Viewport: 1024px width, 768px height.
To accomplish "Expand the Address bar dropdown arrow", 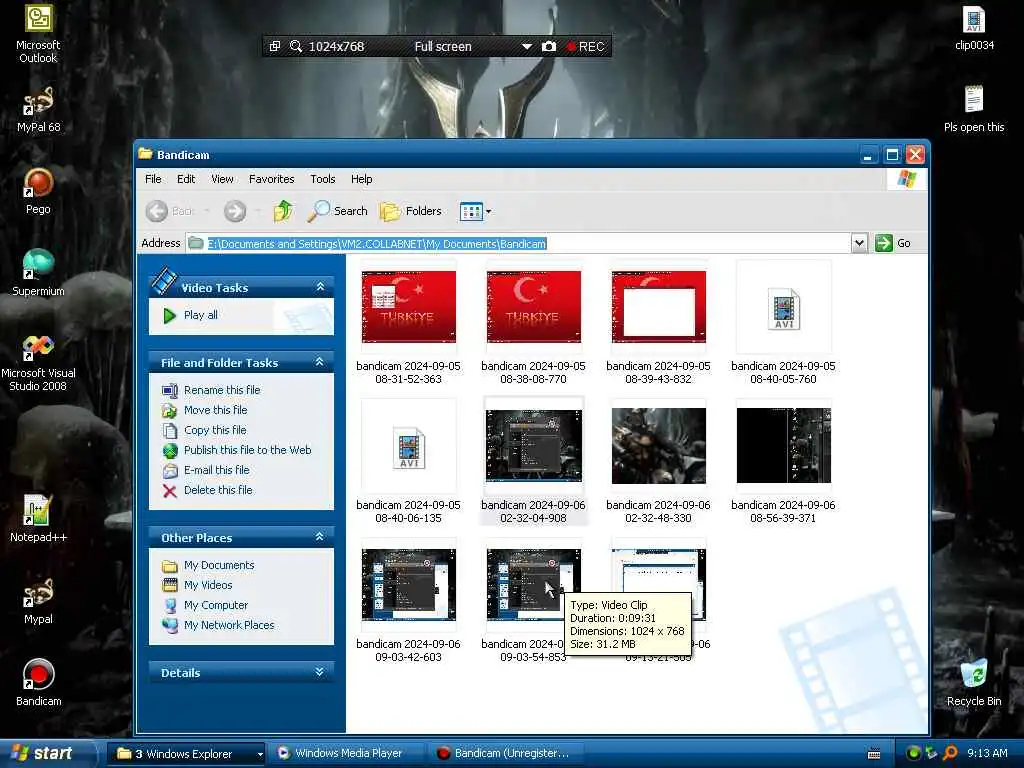I will [859, 244].
